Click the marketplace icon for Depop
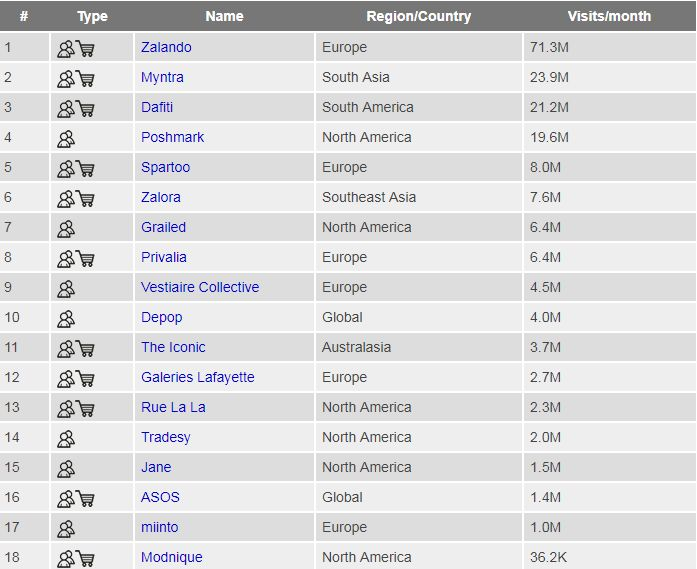697x569 pixels. (x=66, y=318)
